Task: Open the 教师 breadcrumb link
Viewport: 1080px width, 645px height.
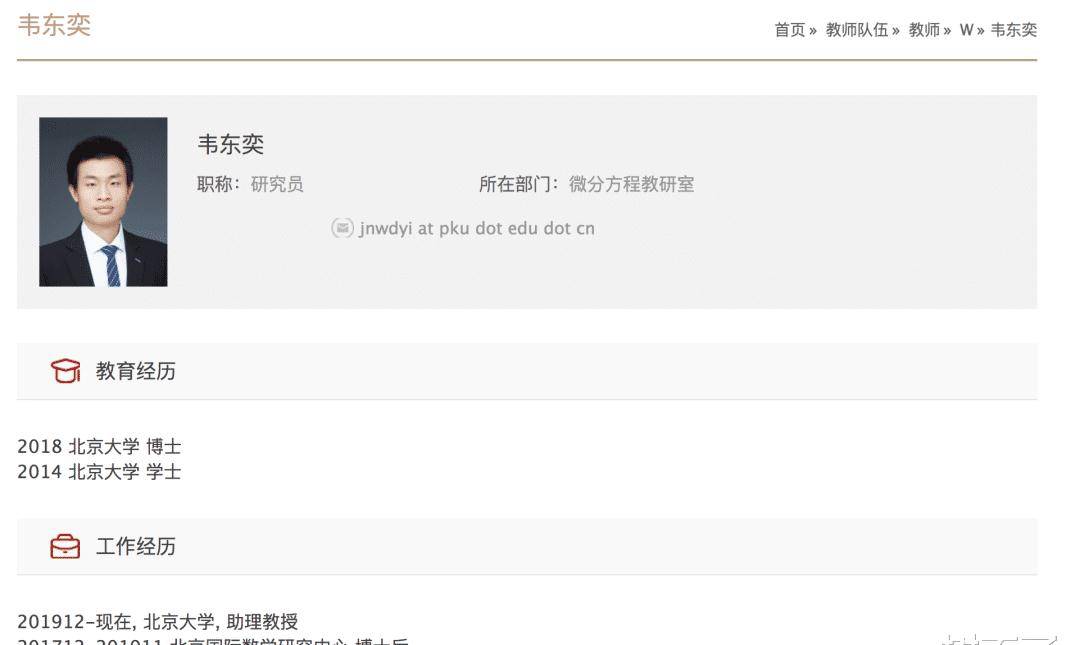Action: (x=924, y=30)
